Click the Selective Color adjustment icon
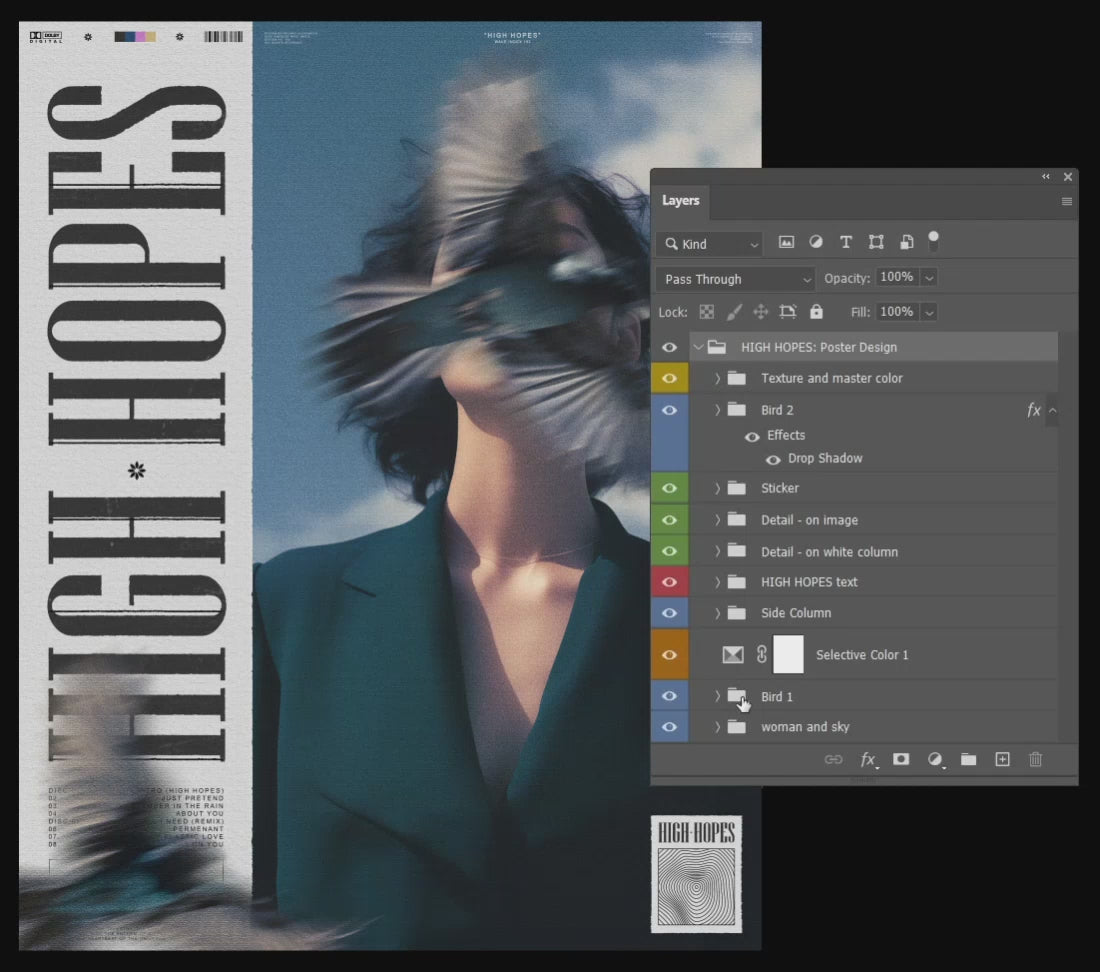Screen dimensions: 1100x972 [x=733, y=654]
